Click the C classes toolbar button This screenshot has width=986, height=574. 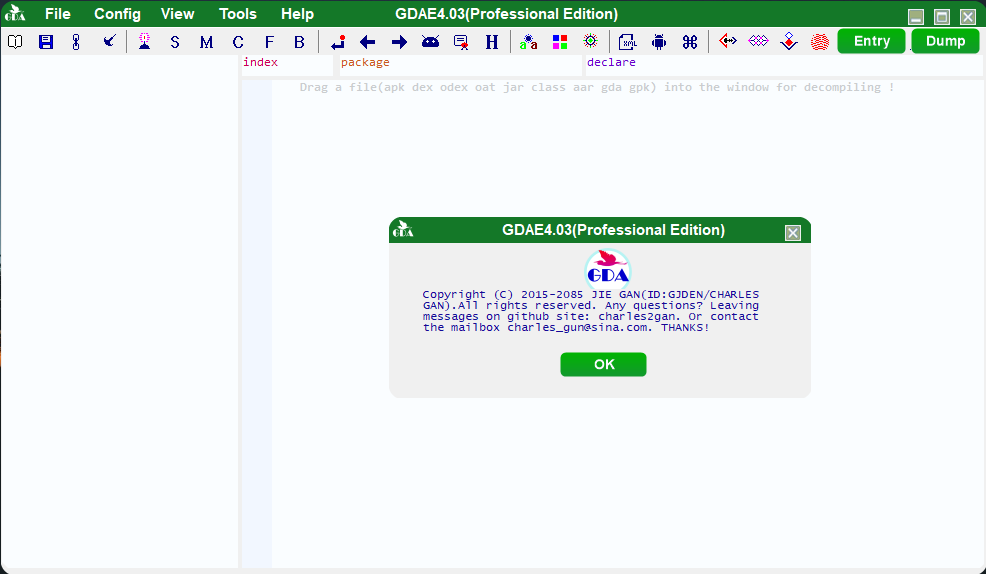click(x=238, y=42)
